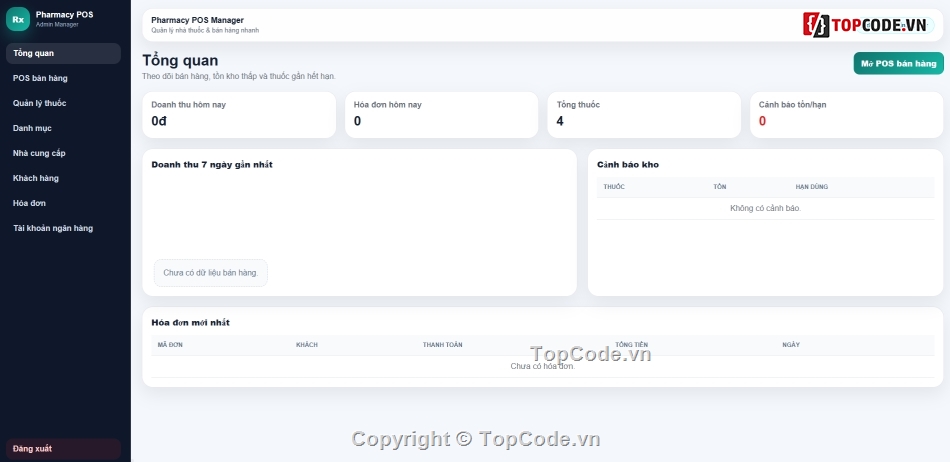Click the Admin Manager subtitle in sidebar
Image resolution: width=950 pixels, height=462 pixels.
(x=57, y=25)
